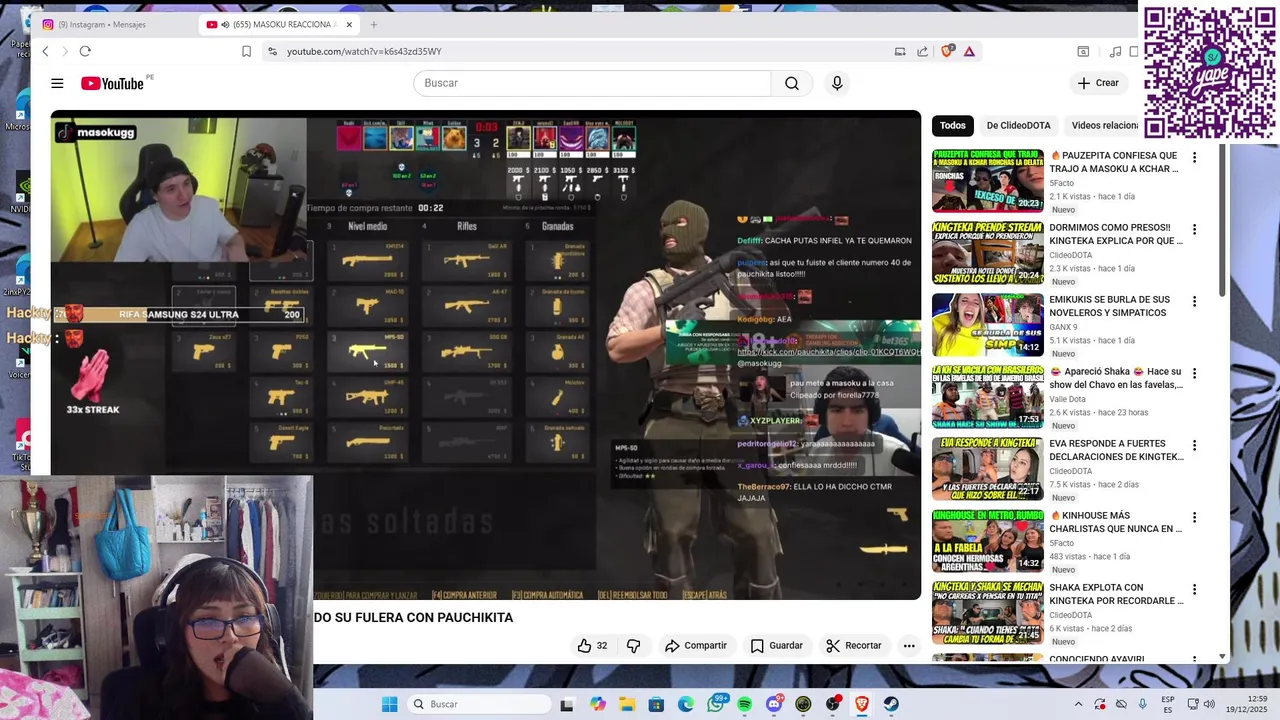Open the SHAKA EXPLOTA video thumbnail
This screenshot has height=720, width=1280.
coord(988,613)
